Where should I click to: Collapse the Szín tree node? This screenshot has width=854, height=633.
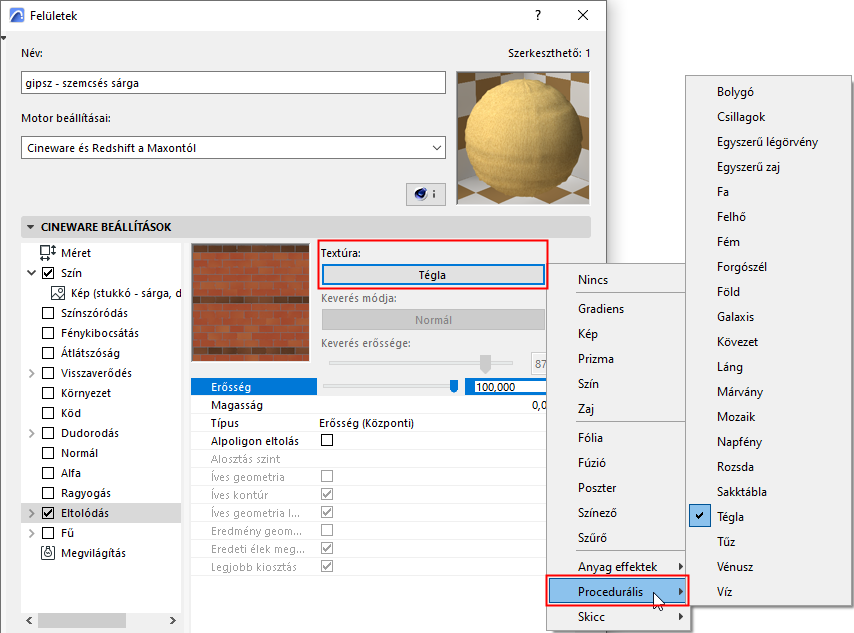pyautogui.click(x=32, y=273)
